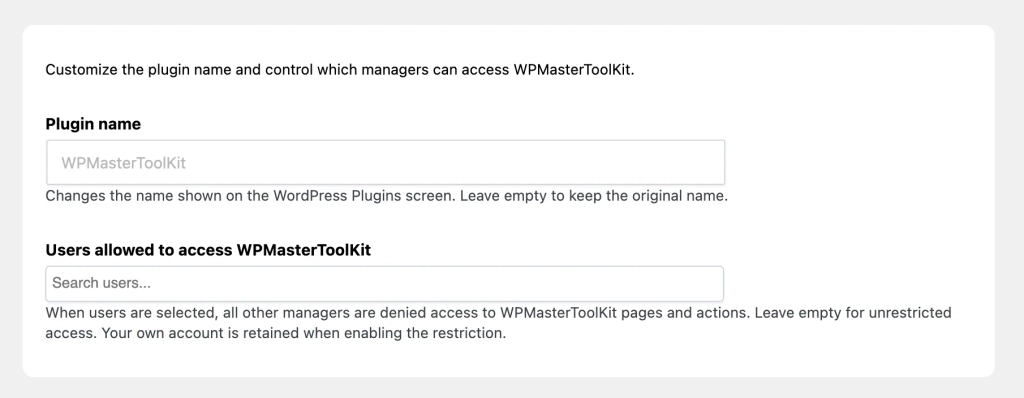This screenshot has height=398, width=1024.
Task: Click the 'Users allowed to access WPMasterToolKit' label
Action: point(208,250)
